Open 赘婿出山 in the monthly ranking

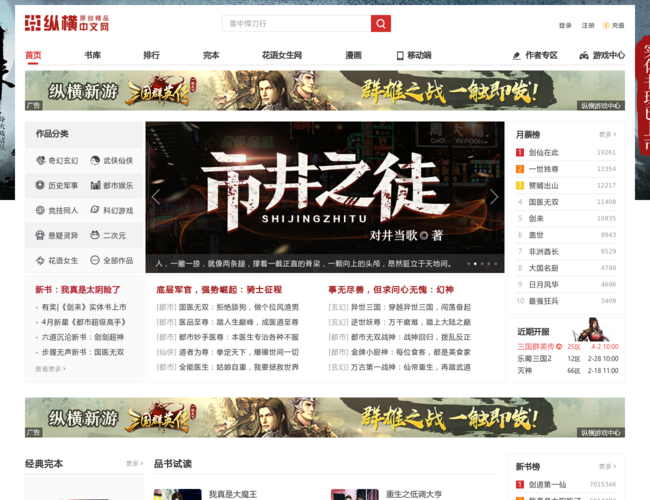(x=543, y=185)
